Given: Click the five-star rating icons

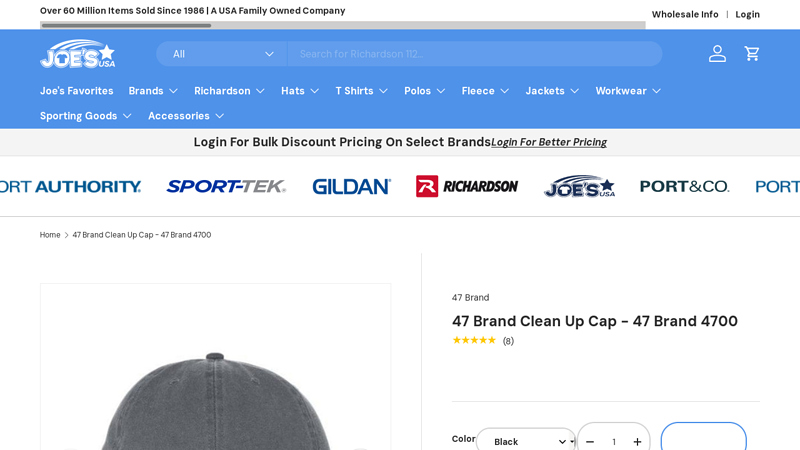Looking at the screenshot, I should point(474,340).
